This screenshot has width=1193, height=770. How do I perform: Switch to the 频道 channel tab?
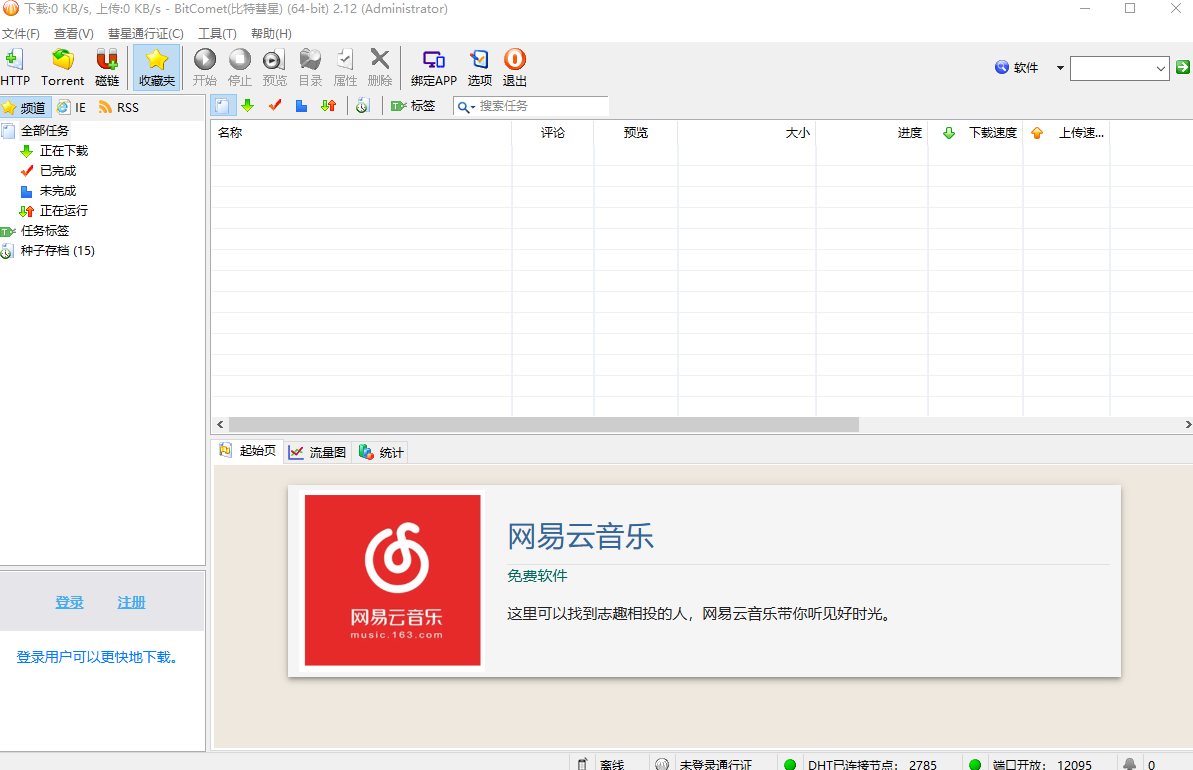click(x=25, y=107)
